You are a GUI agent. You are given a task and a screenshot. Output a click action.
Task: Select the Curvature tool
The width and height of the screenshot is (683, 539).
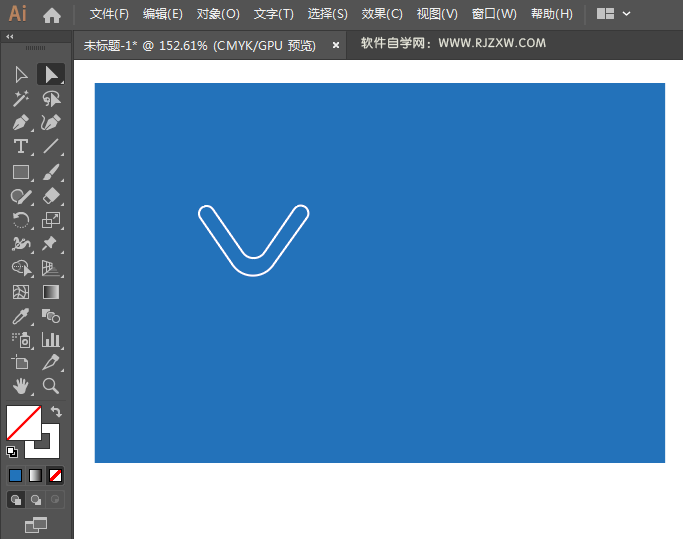pos(51,123)
